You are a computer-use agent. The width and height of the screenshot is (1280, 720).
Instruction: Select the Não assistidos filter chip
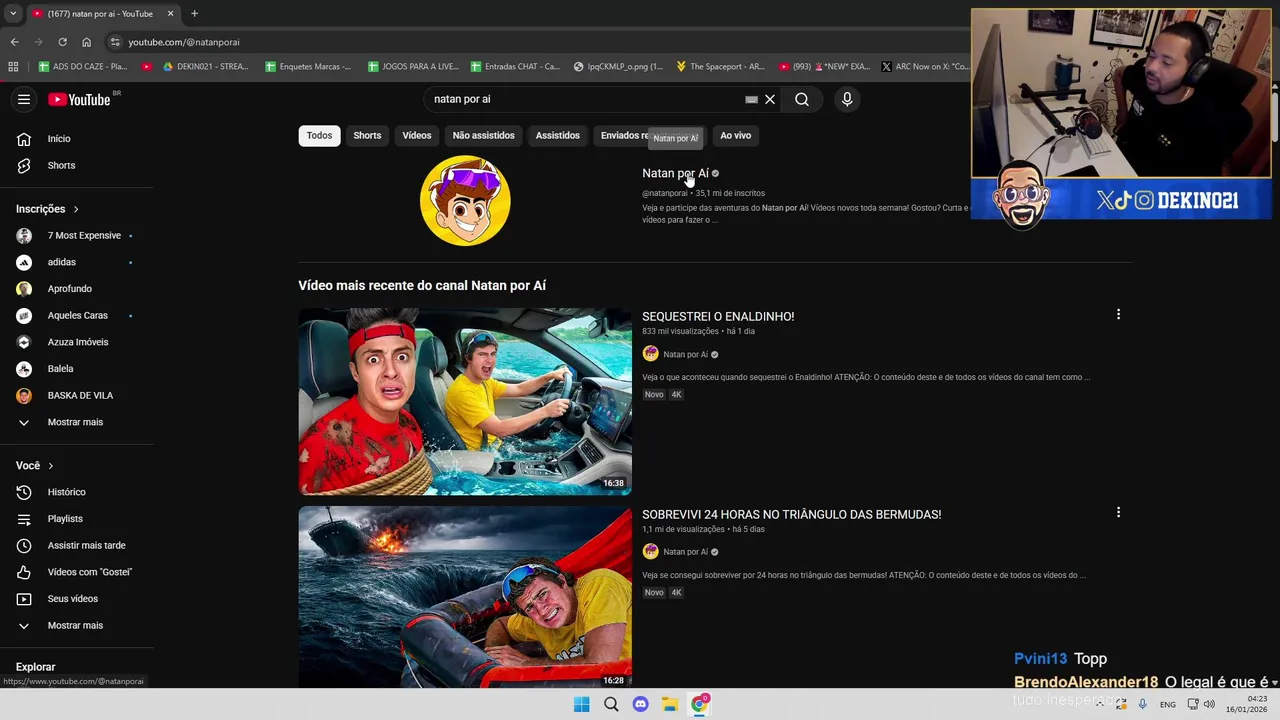click(483, 136)
